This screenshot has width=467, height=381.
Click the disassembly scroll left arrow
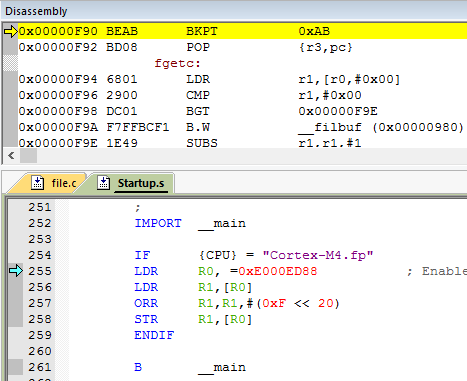pos(11,156)
